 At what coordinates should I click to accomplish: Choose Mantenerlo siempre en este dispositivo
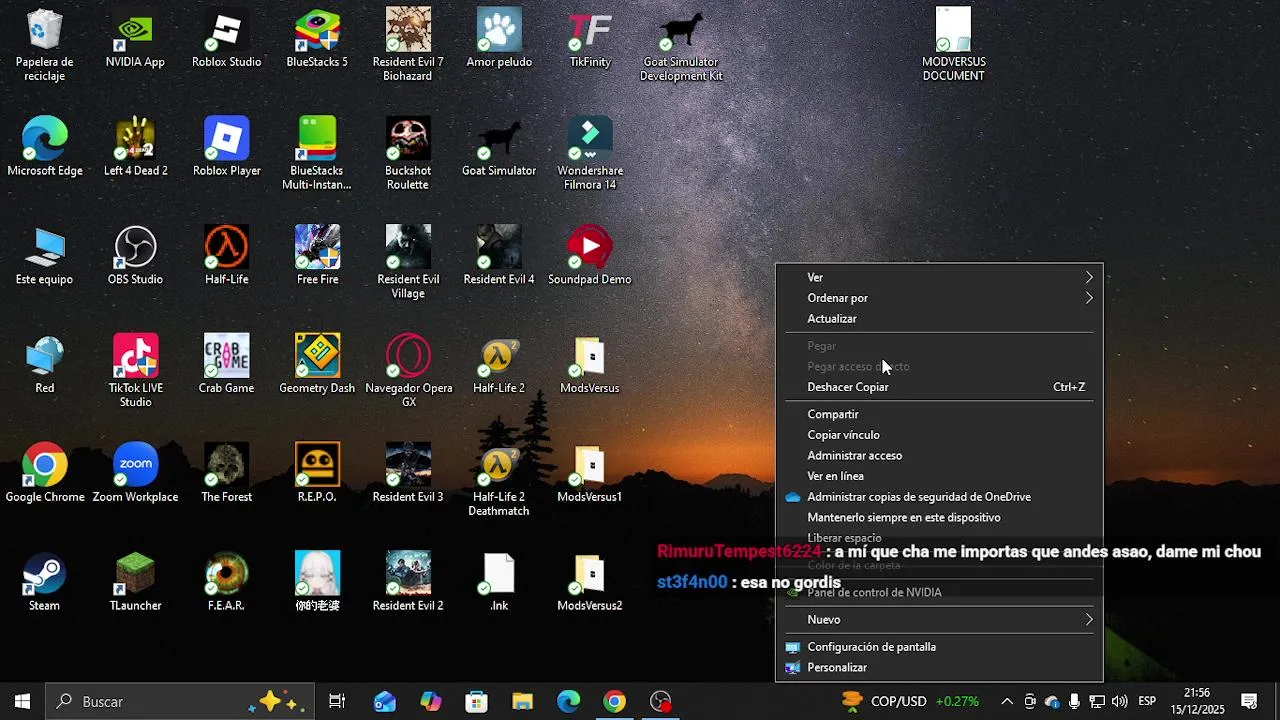tap(939, 518)
